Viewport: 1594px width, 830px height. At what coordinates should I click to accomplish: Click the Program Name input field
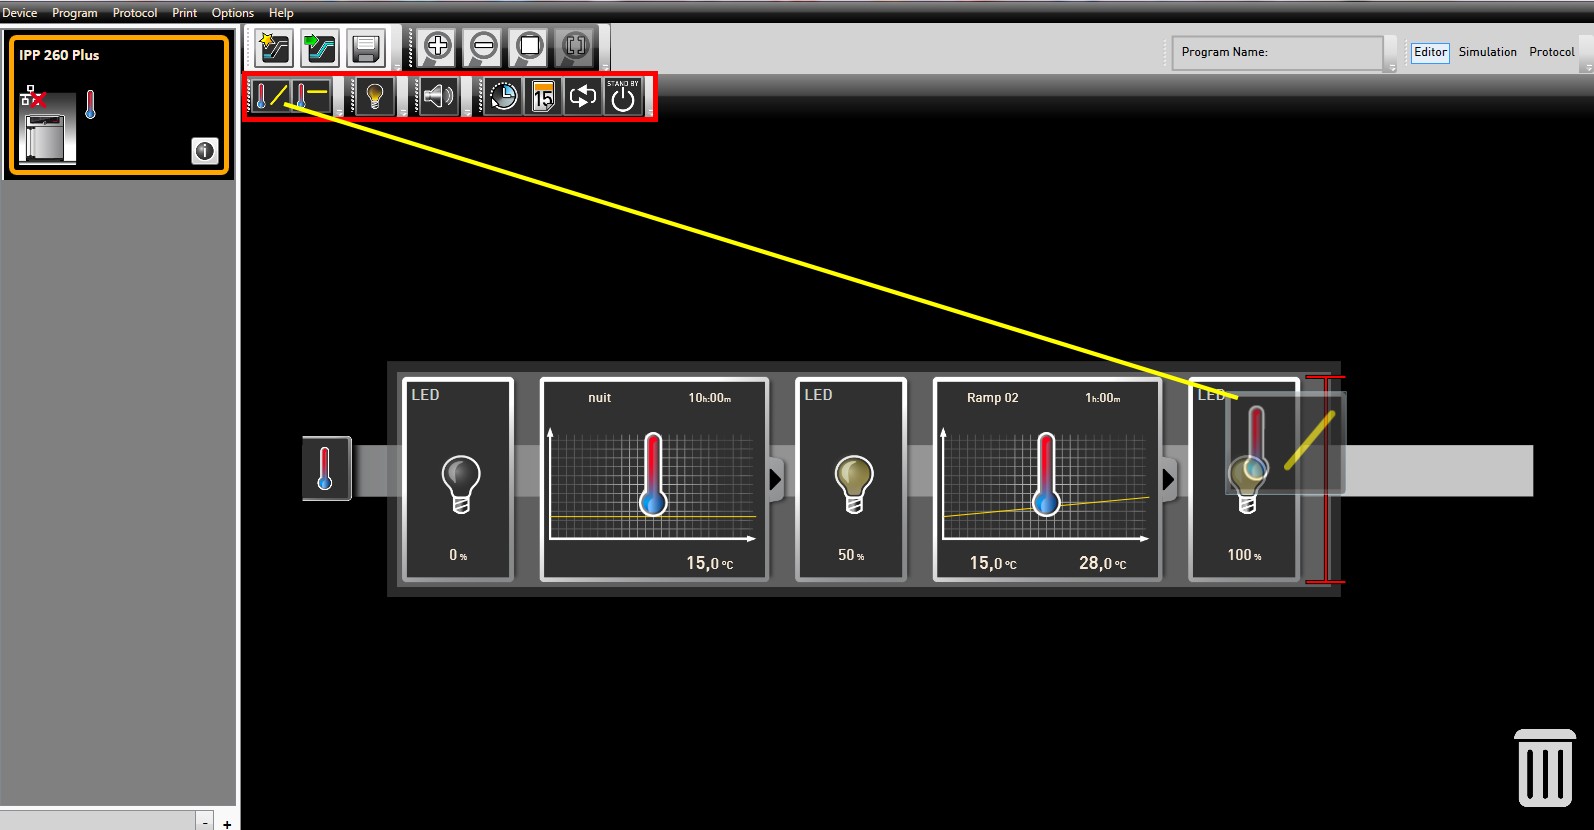pos(1277,52)
